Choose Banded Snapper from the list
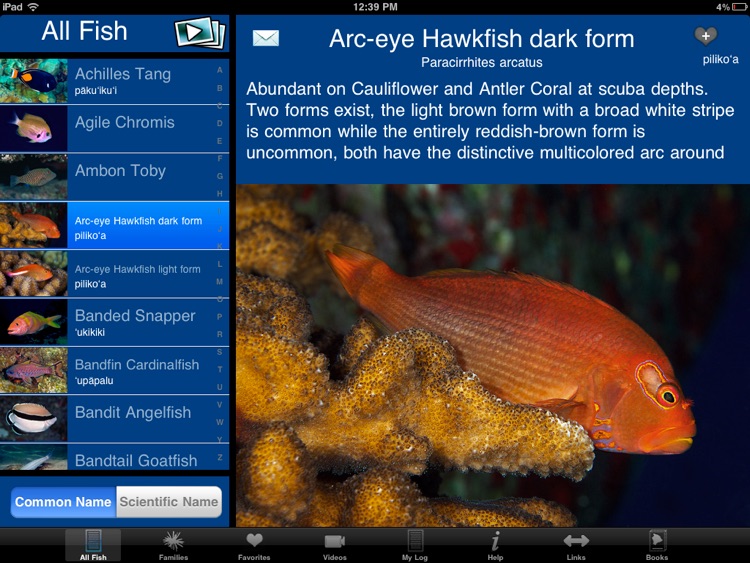Viewport: 750px width, 563px height. (x=114, y=322)
